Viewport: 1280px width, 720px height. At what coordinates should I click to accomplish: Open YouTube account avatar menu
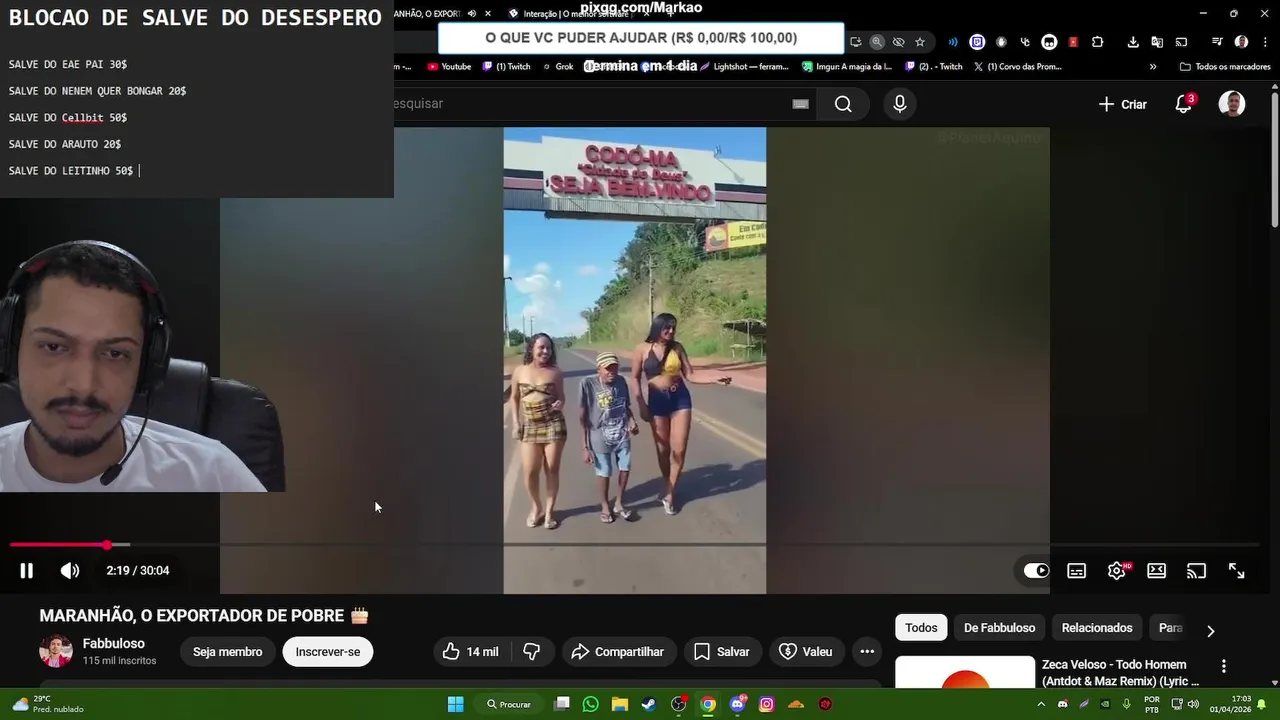(x=1232, y=104)
